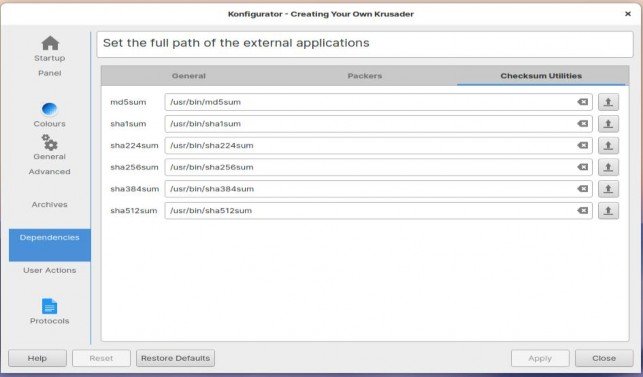Close the Konfigurator with the Close button

pos(604,358)
